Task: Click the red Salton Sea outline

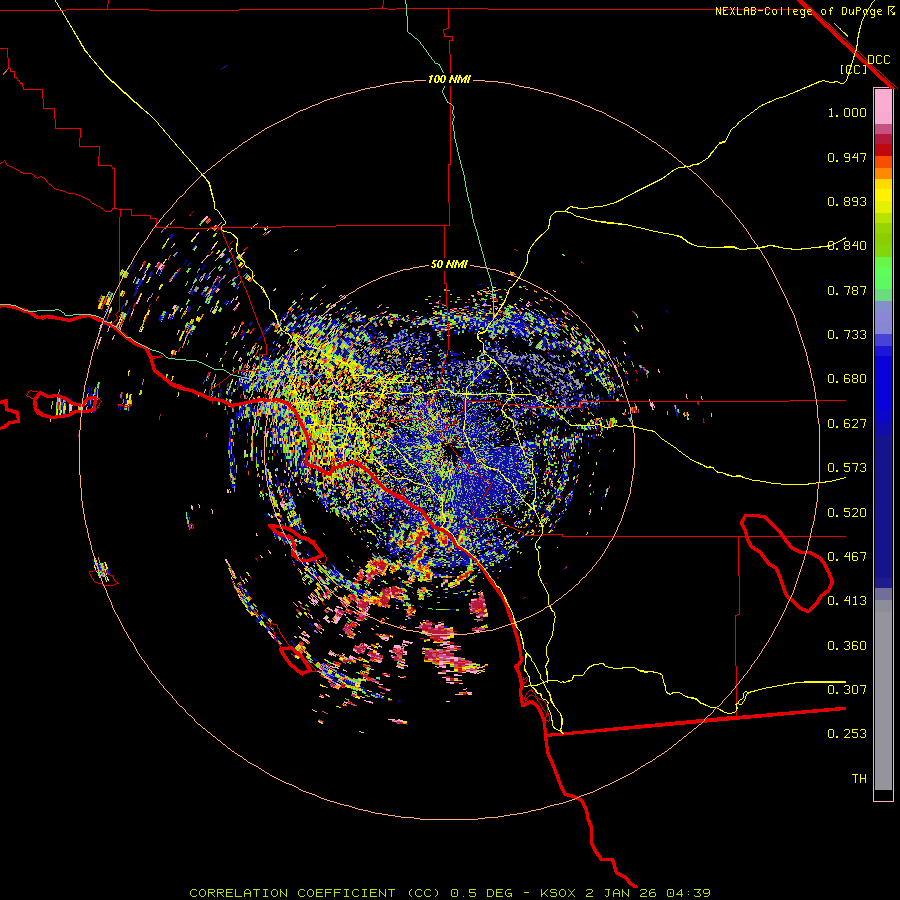Action: (x=786, y=563)
